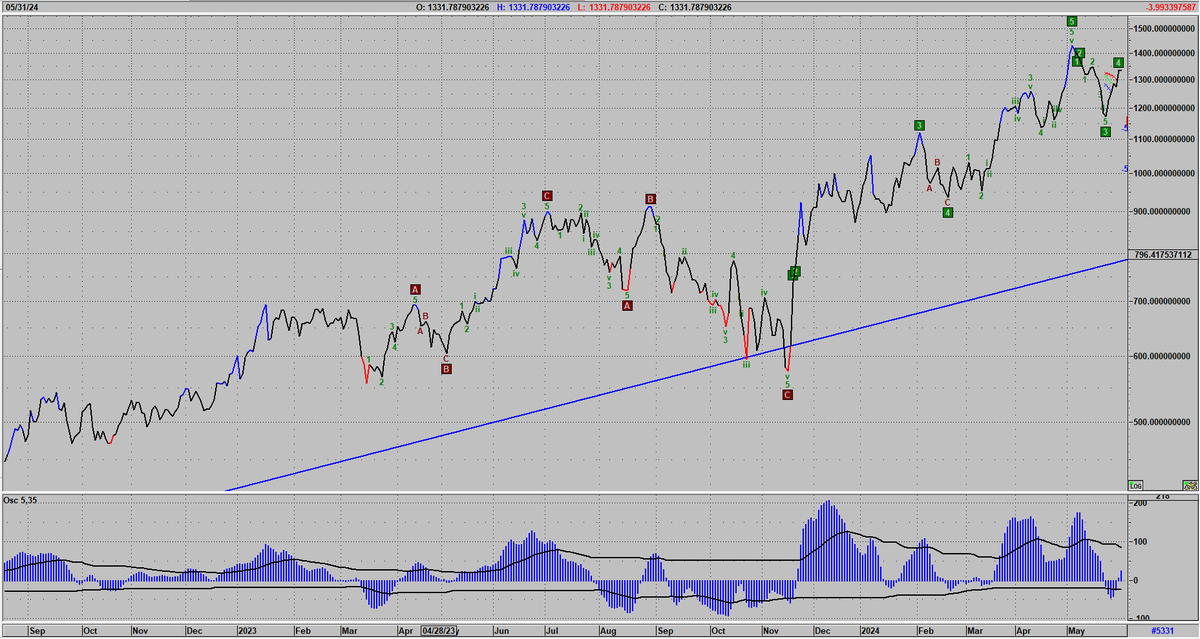1200x639 pixels.
Task: Click the 1400.000000000 price axis label
Action: [x=1166, y=53]
